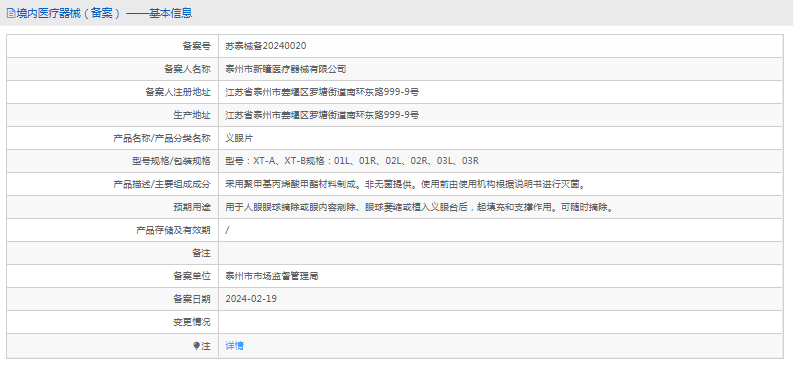Image resolution: width=793 pixels, height=367 pixels.
Task: Select the record number 苏泰械备20240020
Action: [x=266, y=46]
